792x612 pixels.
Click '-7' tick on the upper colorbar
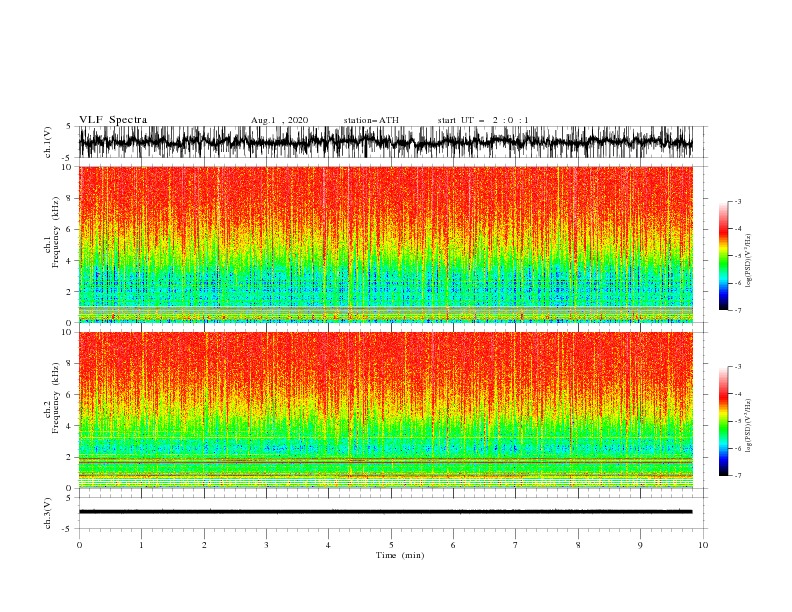tap(738, 310)
